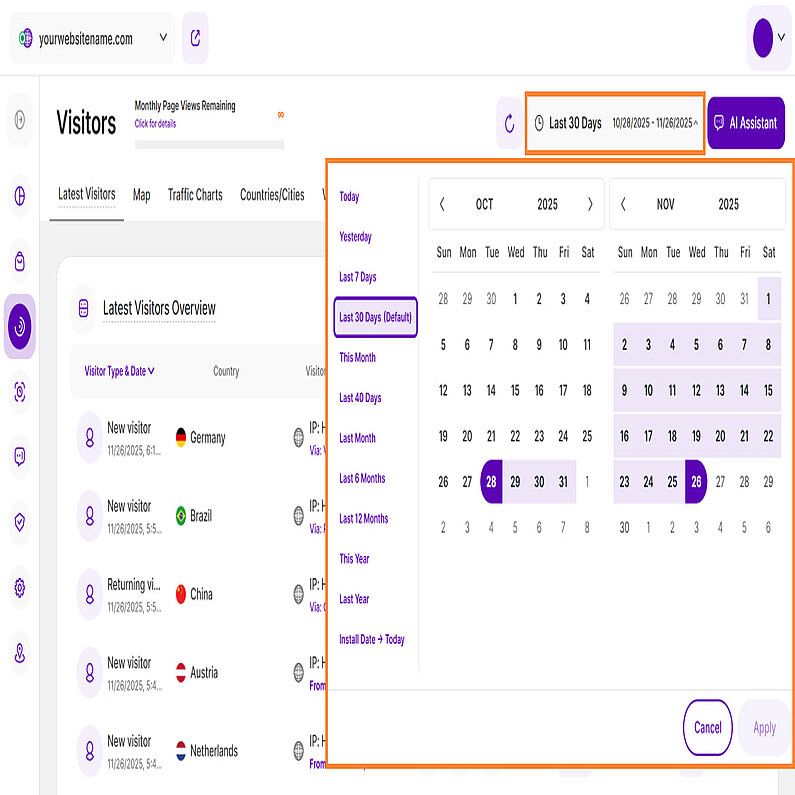This screenshot has width=795, height=795.
Task: Switch to the Traffic Charts tab
Action: pos(195,195)
